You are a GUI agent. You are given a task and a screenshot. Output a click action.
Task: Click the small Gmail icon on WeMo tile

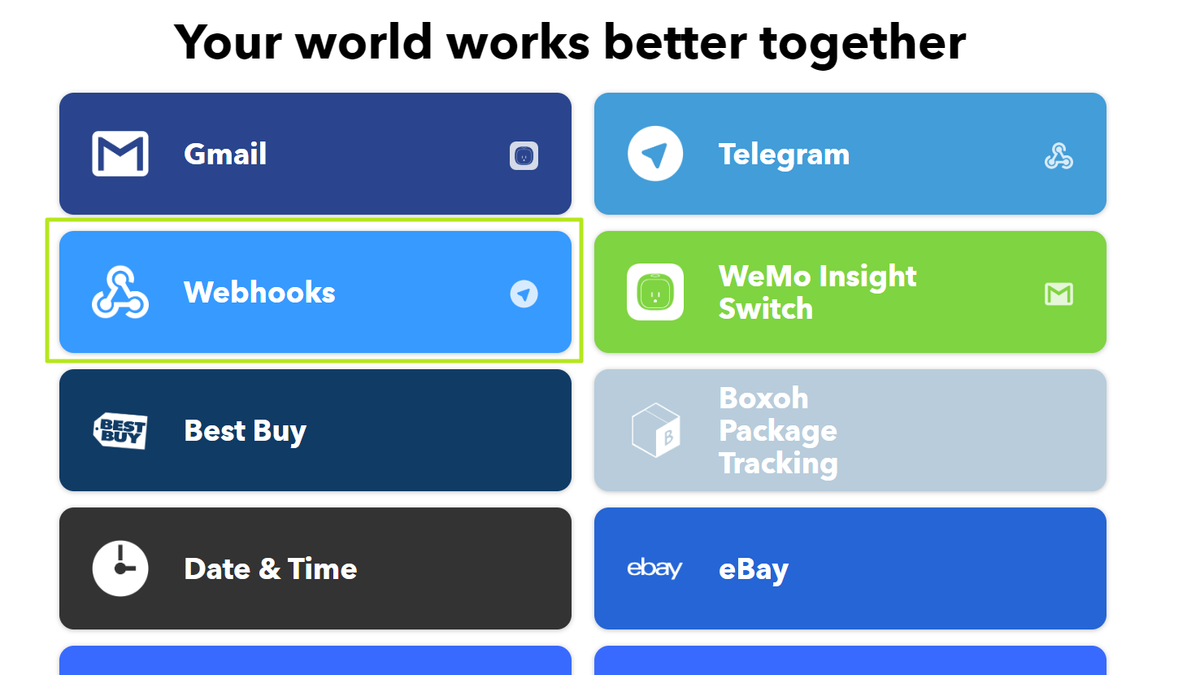click(x=1058, y=293)
